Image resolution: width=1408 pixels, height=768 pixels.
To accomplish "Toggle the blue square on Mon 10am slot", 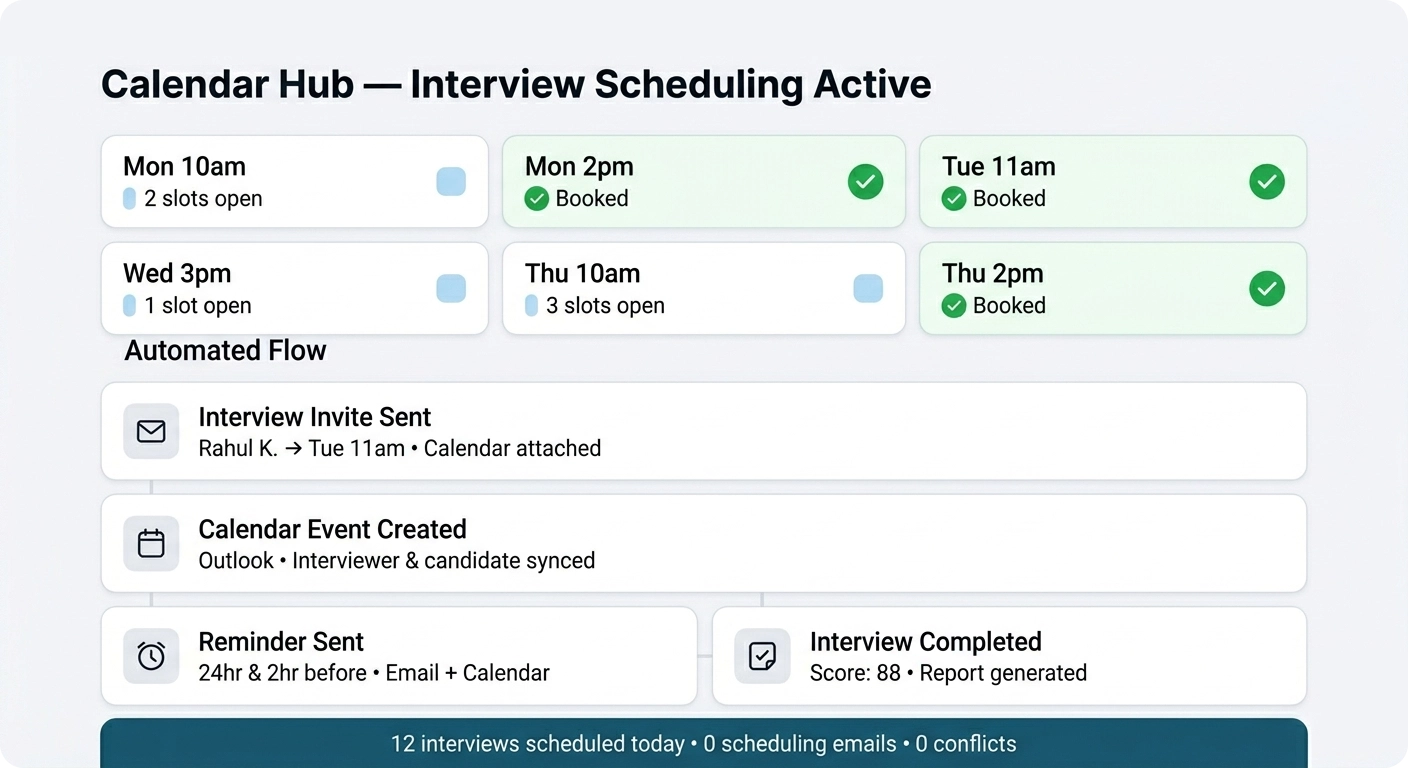I will coord(451,182).
